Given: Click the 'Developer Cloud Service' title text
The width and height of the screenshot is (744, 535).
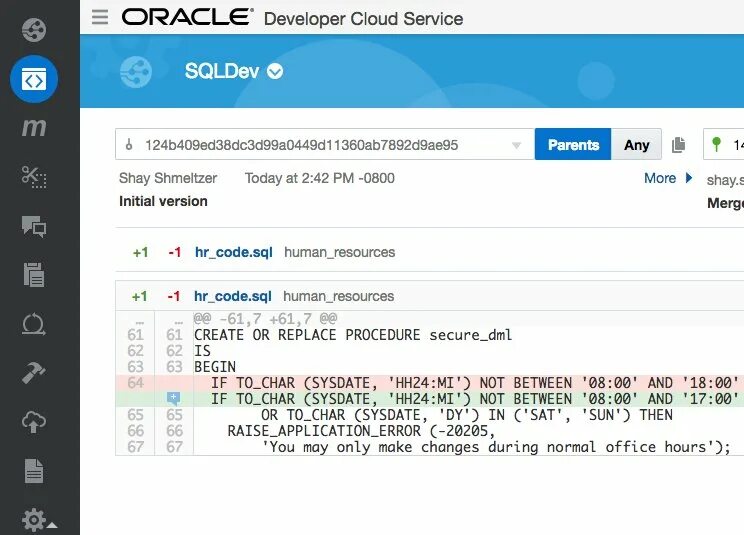Looking at the screenshot, I should (363, 18).
